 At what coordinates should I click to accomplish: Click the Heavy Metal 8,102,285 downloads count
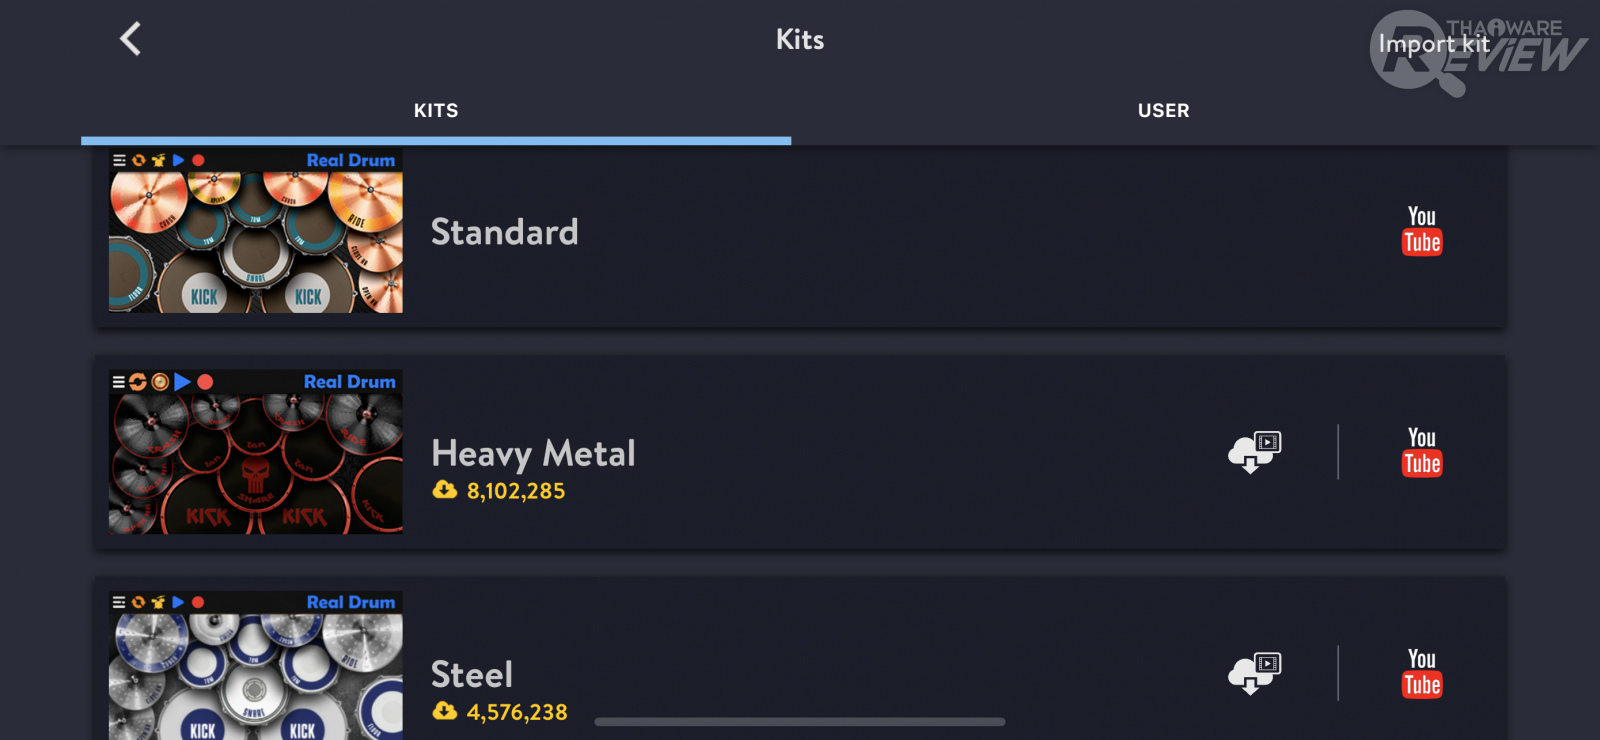(x=516, y=491)
